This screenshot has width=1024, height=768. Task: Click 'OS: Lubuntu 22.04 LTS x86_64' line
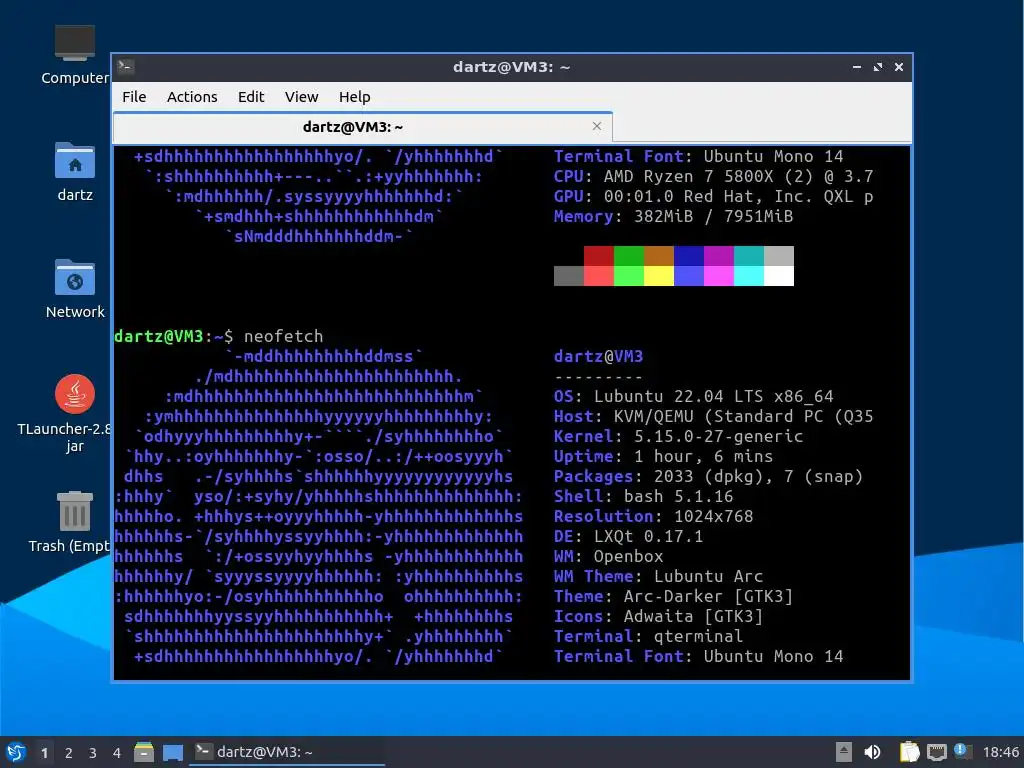694,396
